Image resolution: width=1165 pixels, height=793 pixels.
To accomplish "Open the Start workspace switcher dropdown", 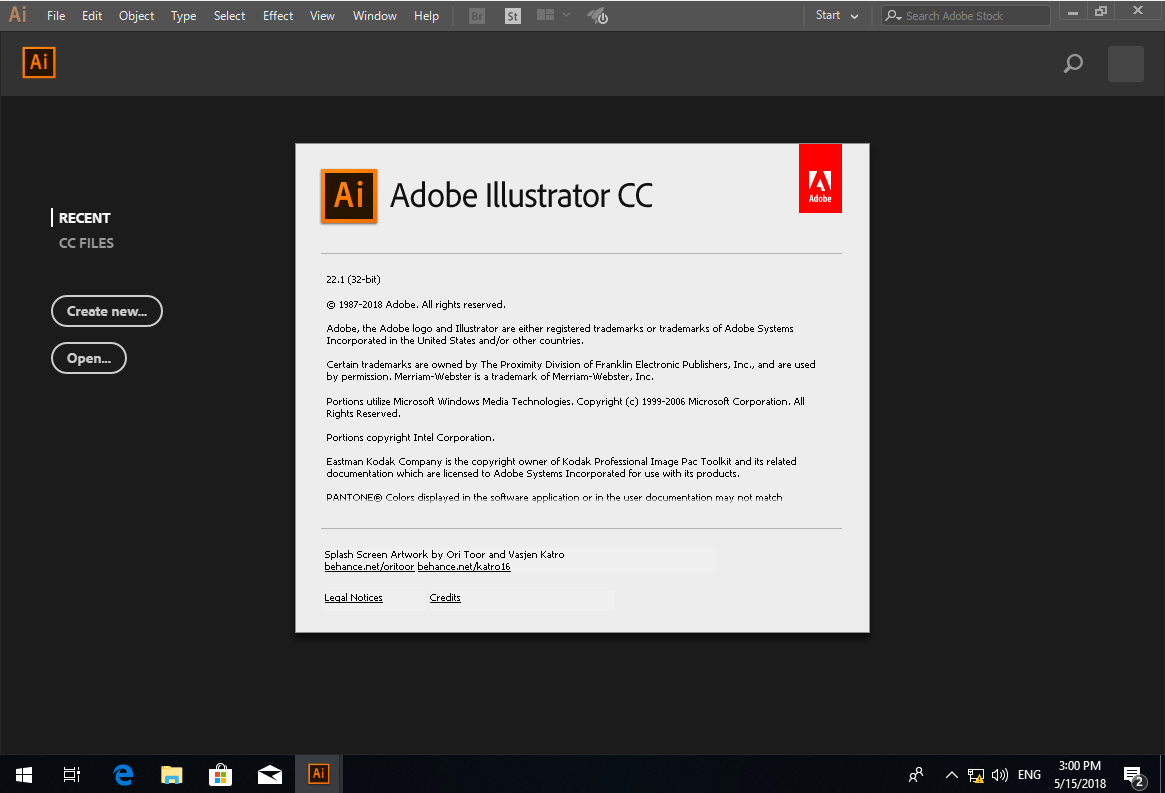I will click(837, 16).
